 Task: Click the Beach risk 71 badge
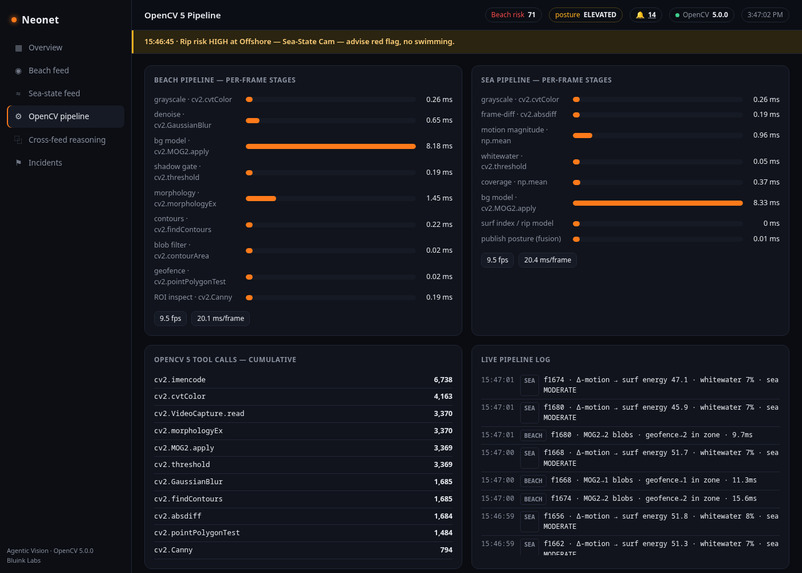coord(513,15)
